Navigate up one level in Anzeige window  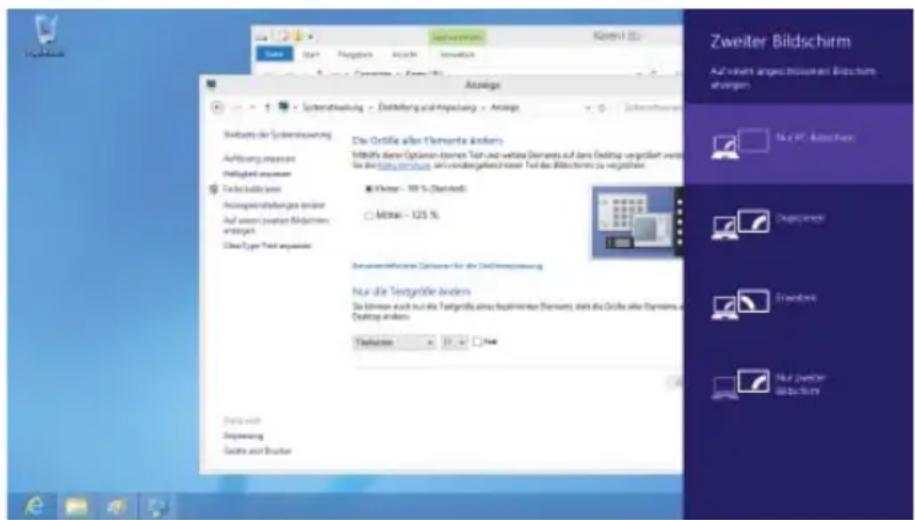coord(267,107)
